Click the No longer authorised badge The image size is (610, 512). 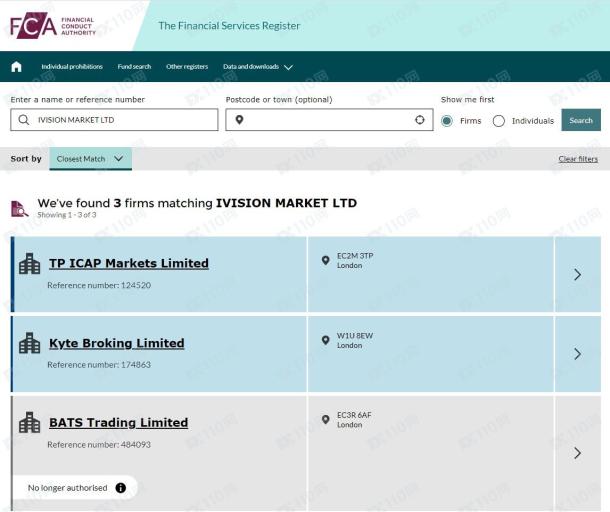click(75, 487)
